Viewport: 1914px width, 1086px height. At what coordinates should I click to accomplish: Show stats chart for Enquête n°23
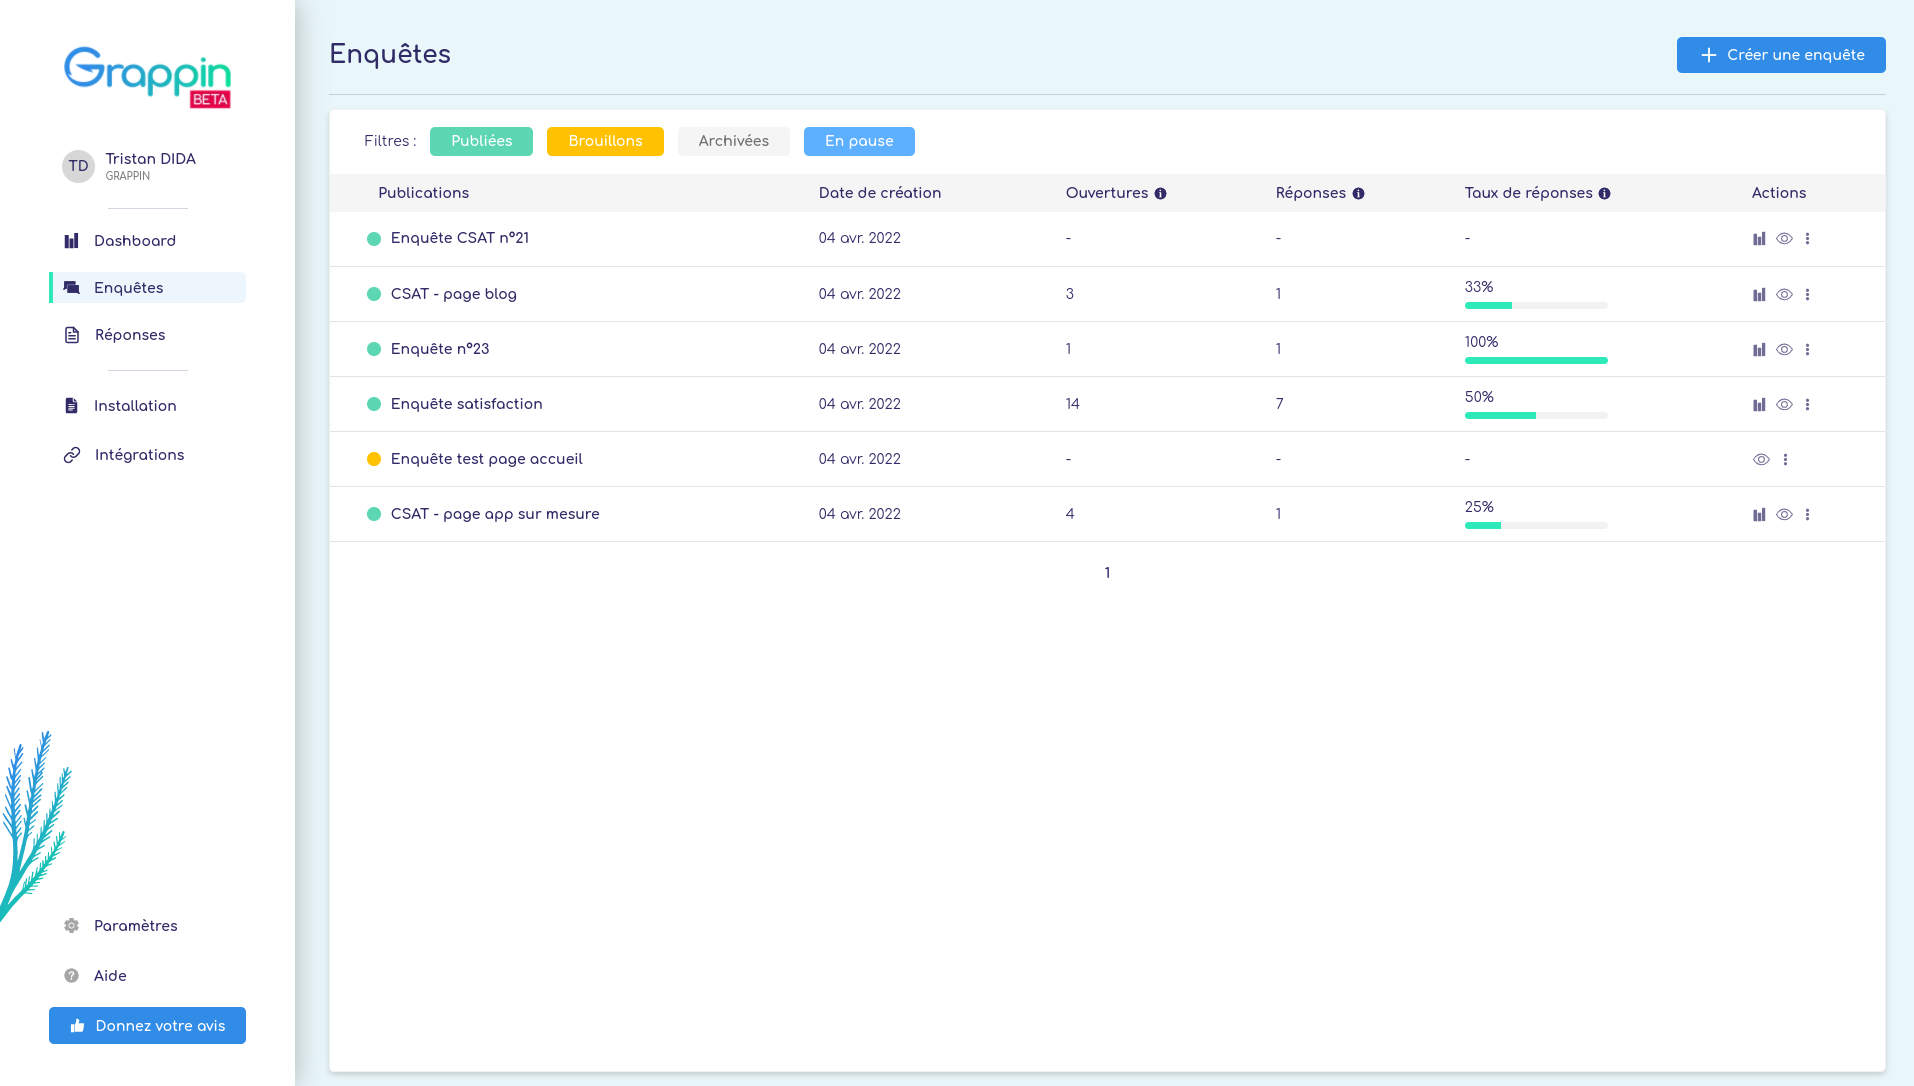[1759, 350]
